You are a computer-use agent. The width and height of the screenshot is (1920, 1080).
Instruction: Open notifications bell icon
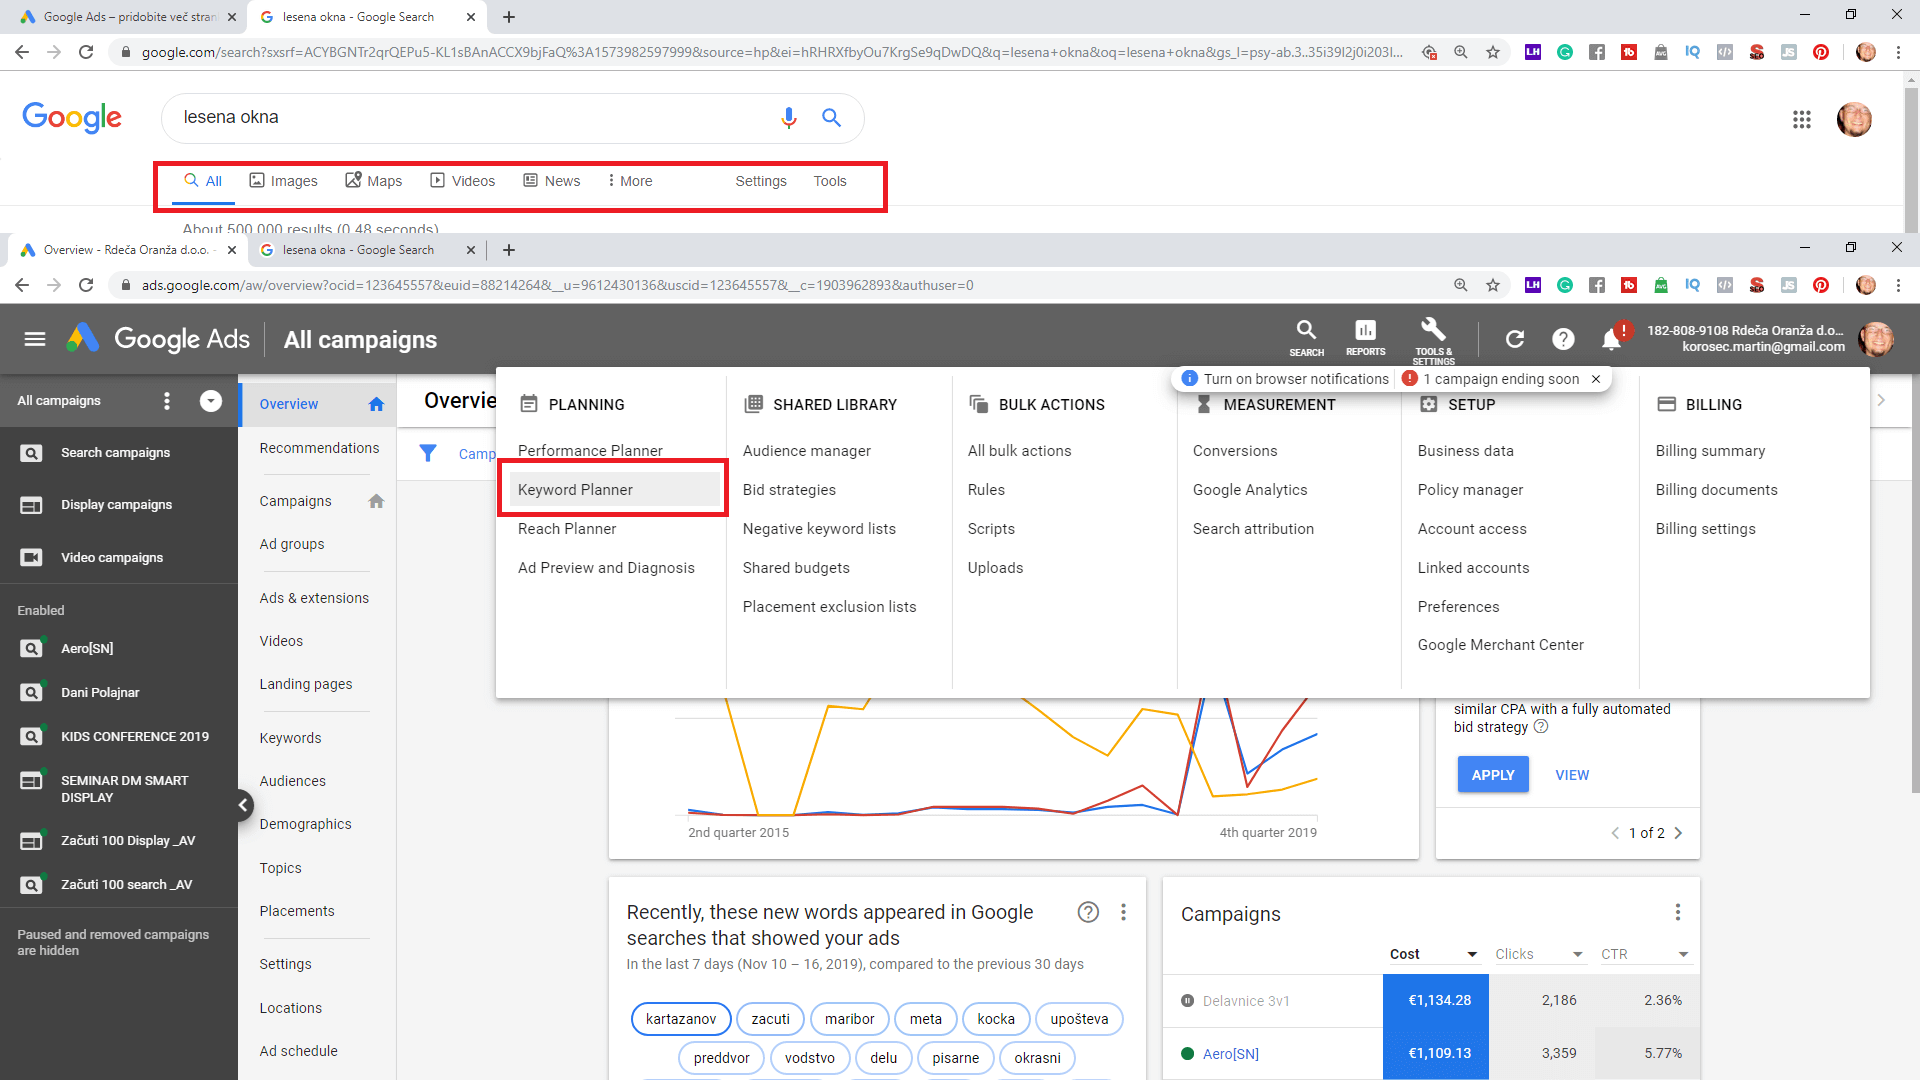click(1611, 340)
